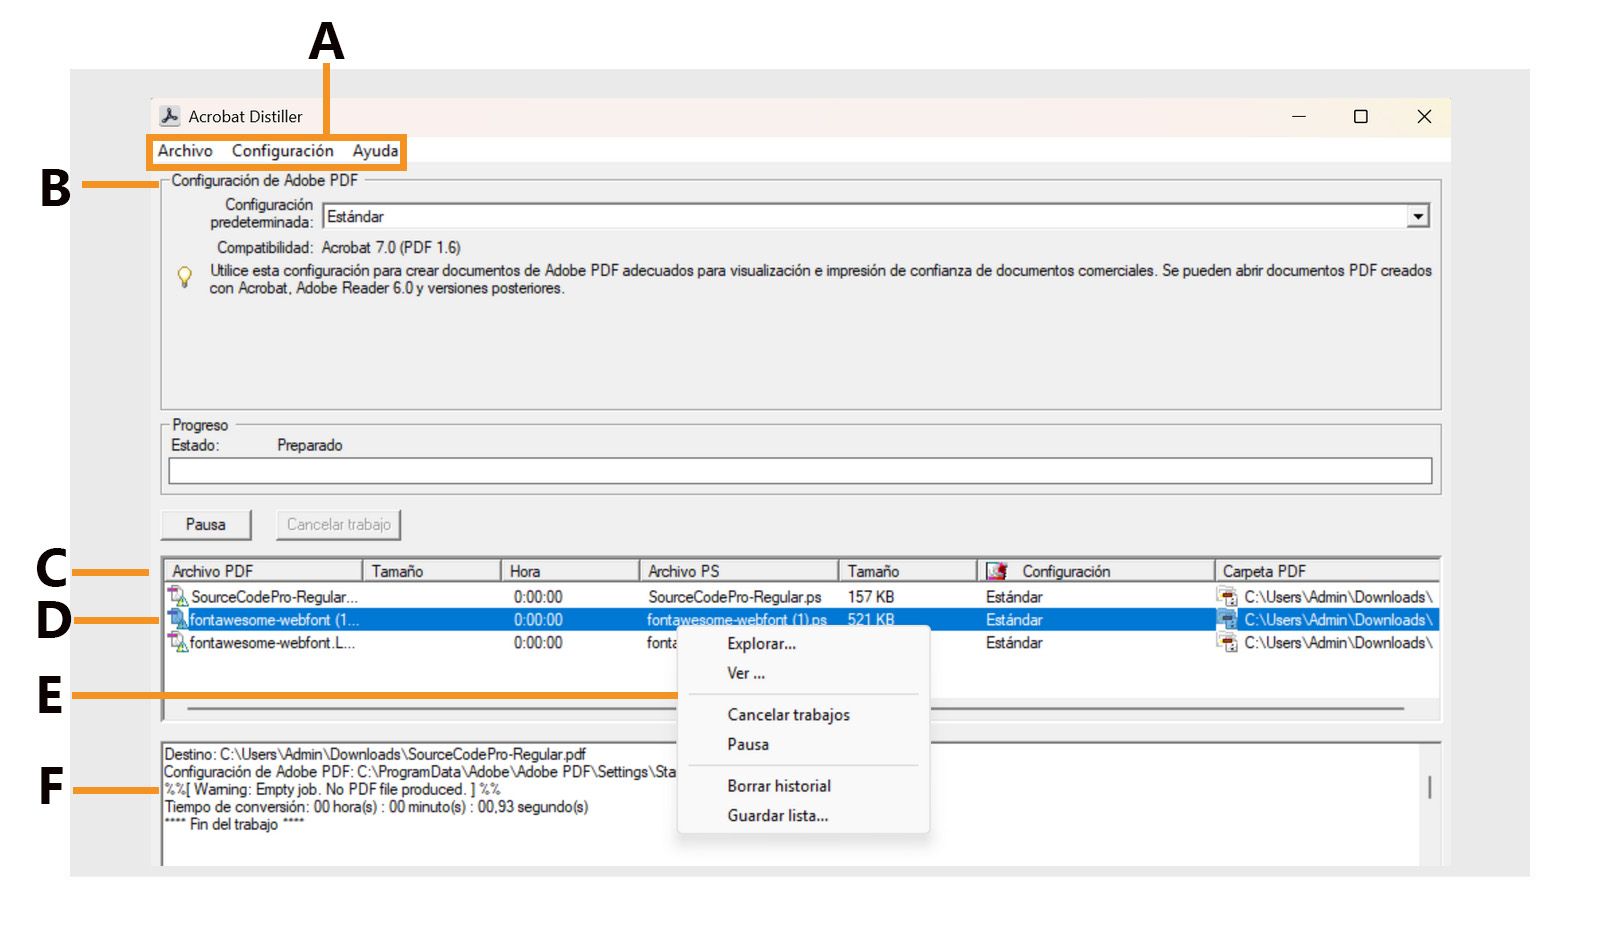
Task: Click the Acrobat Distiller logo in the title bar
Action: pyautogui.click(x=170, y=116)
